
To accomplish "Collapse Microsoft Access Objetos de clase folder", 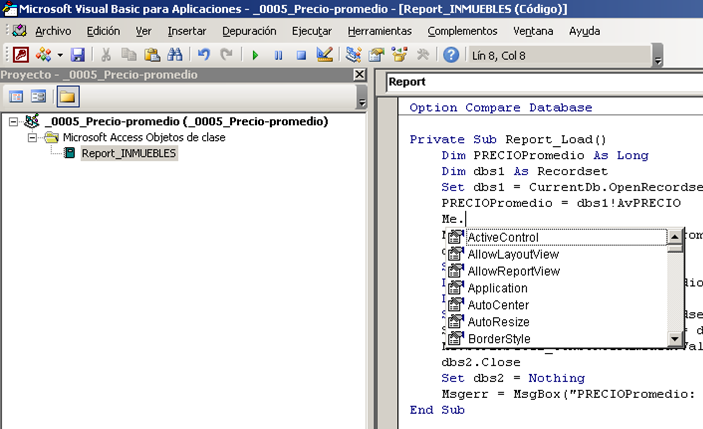I will click(x=32, y=138).
